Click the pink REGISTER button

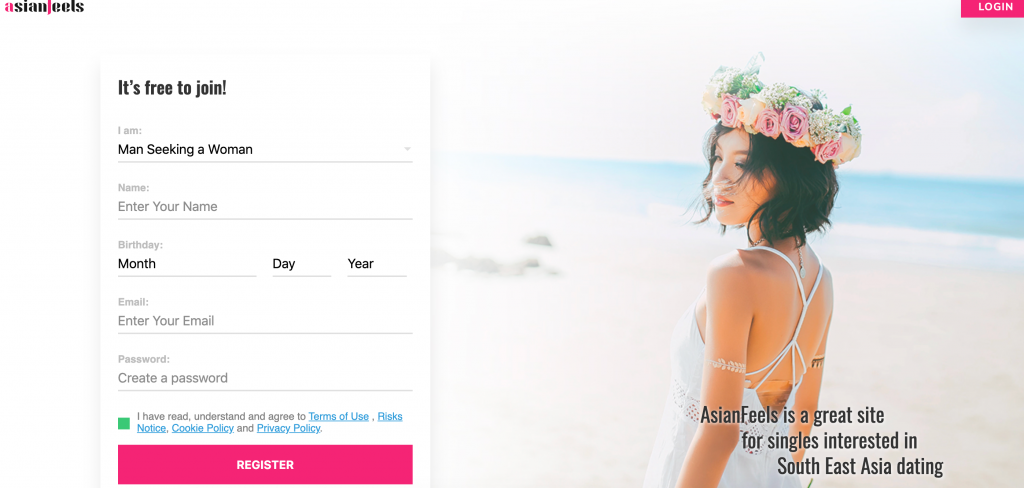pyautogui.click(x=265, y=465)
